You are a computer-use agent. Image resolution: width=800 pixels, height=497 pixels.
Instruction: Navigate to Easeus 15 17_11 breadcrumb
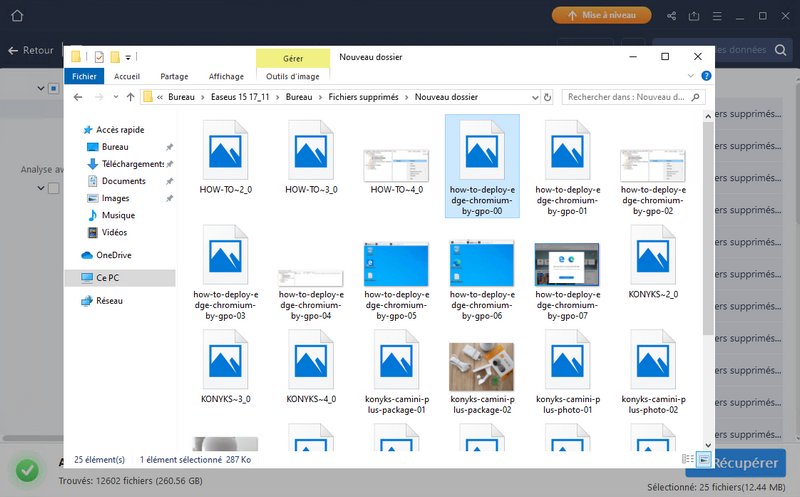[x=240, y=97]
